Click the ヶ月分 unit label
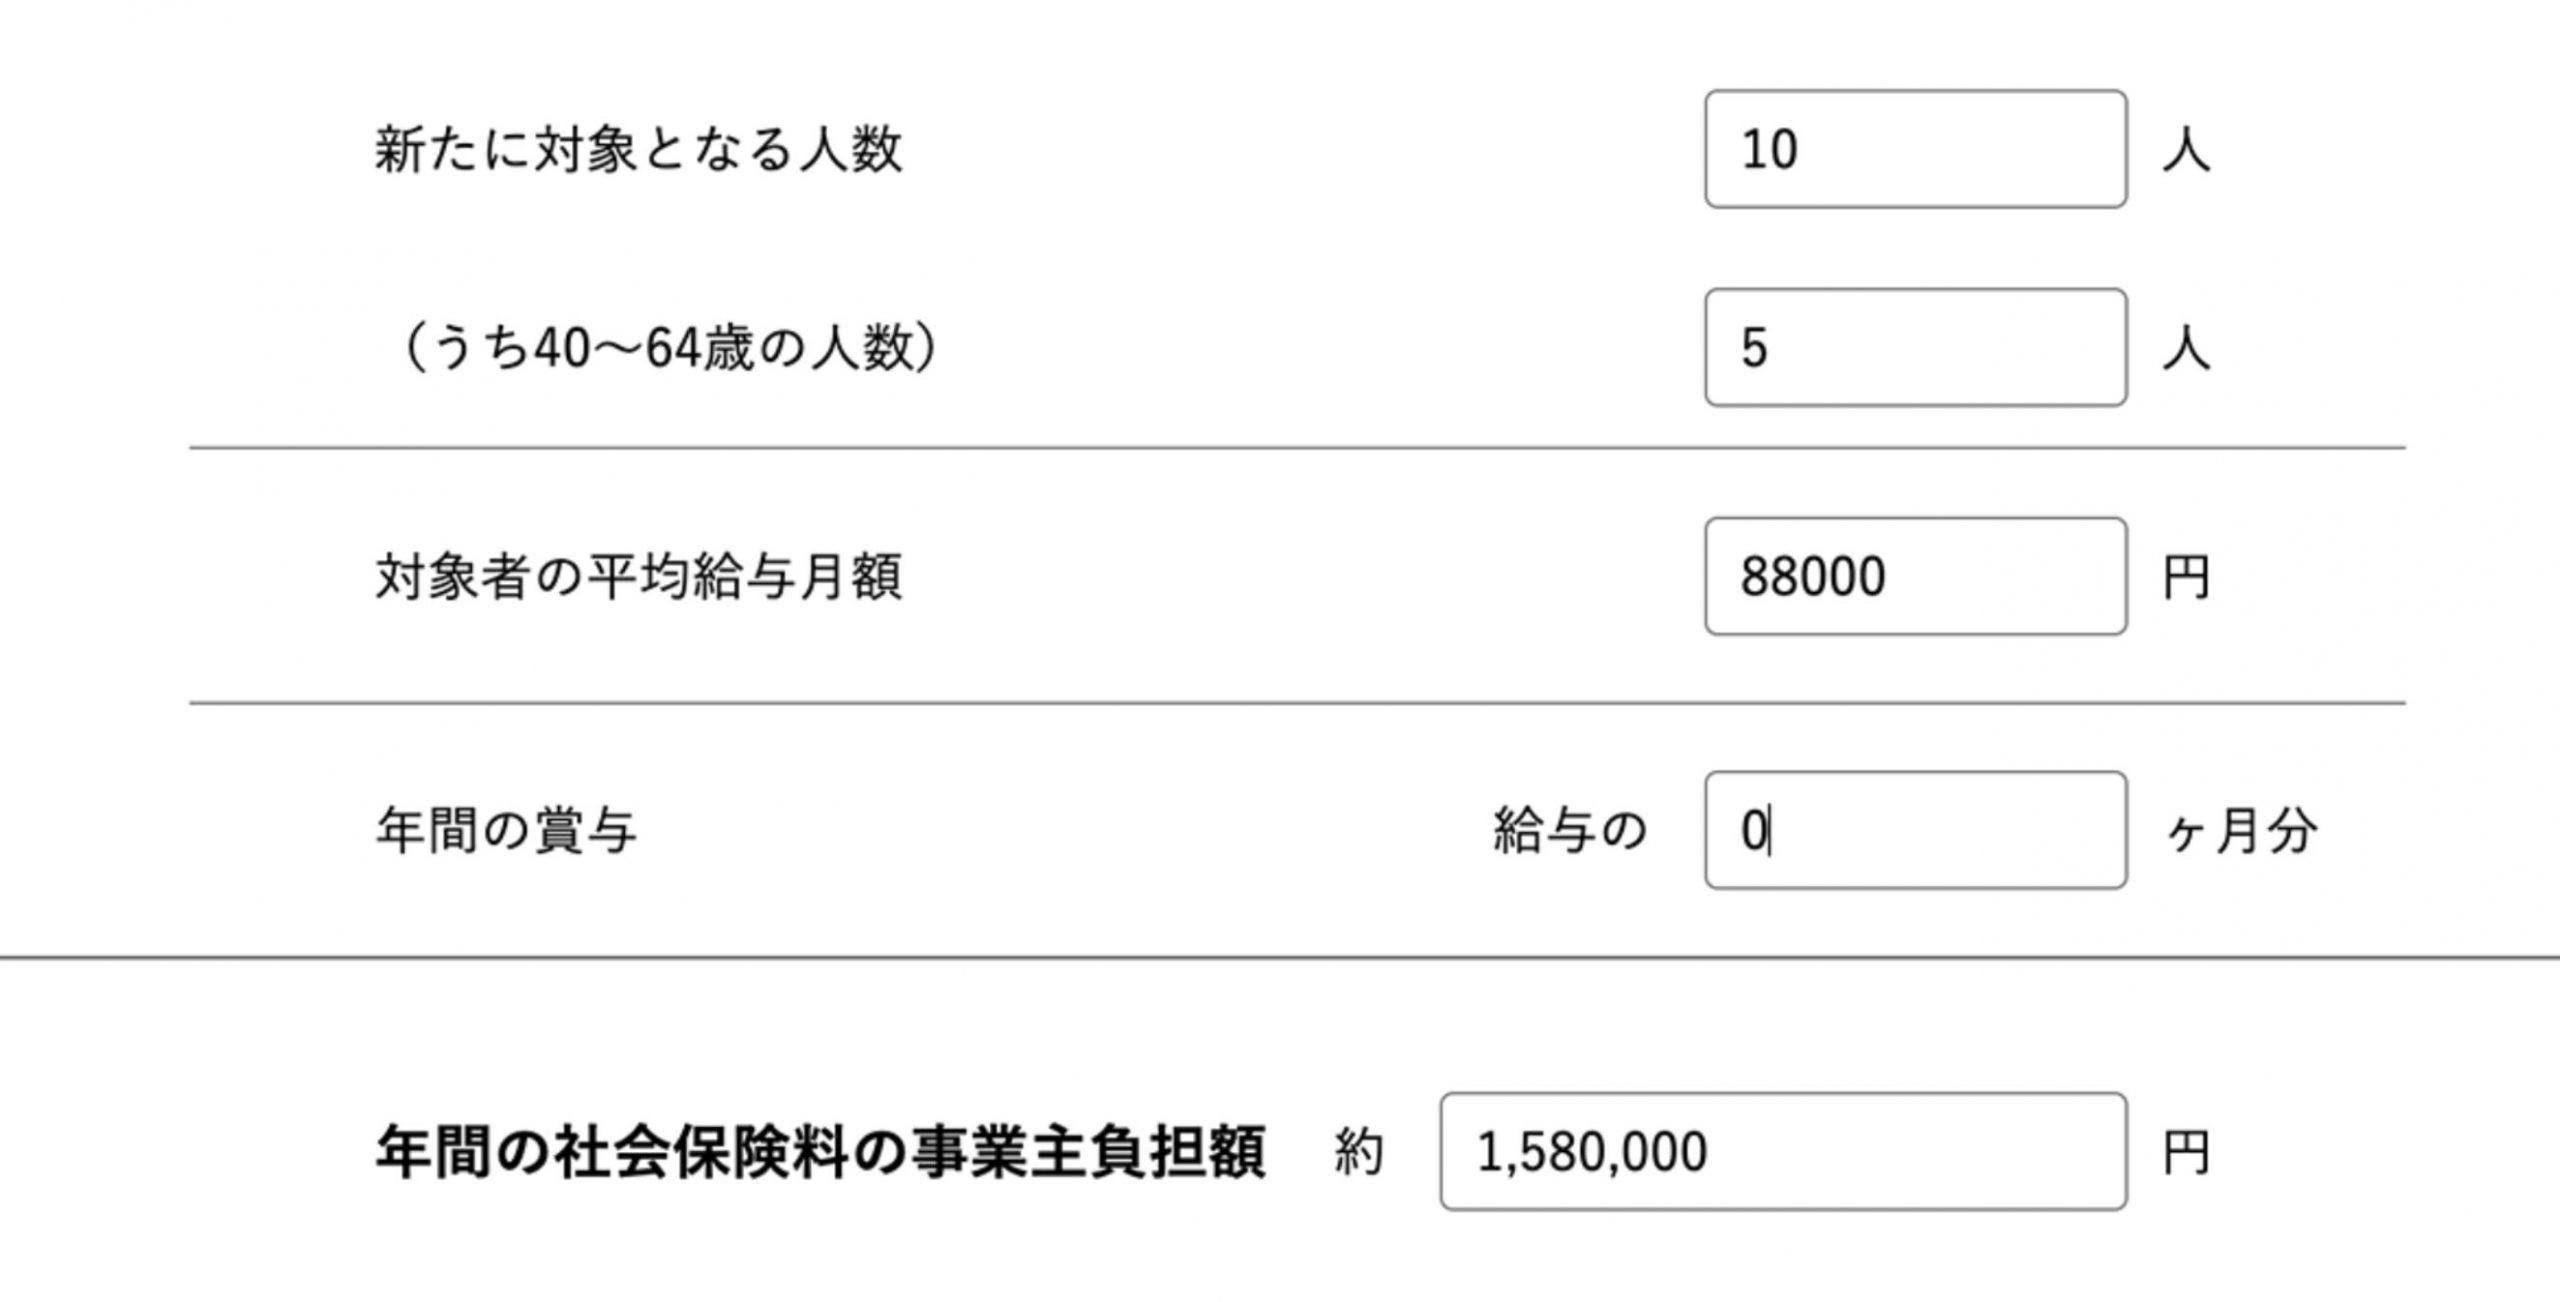This screenshot has width=2560, height=1302. pyautogui.click(x=2240, y=832)
